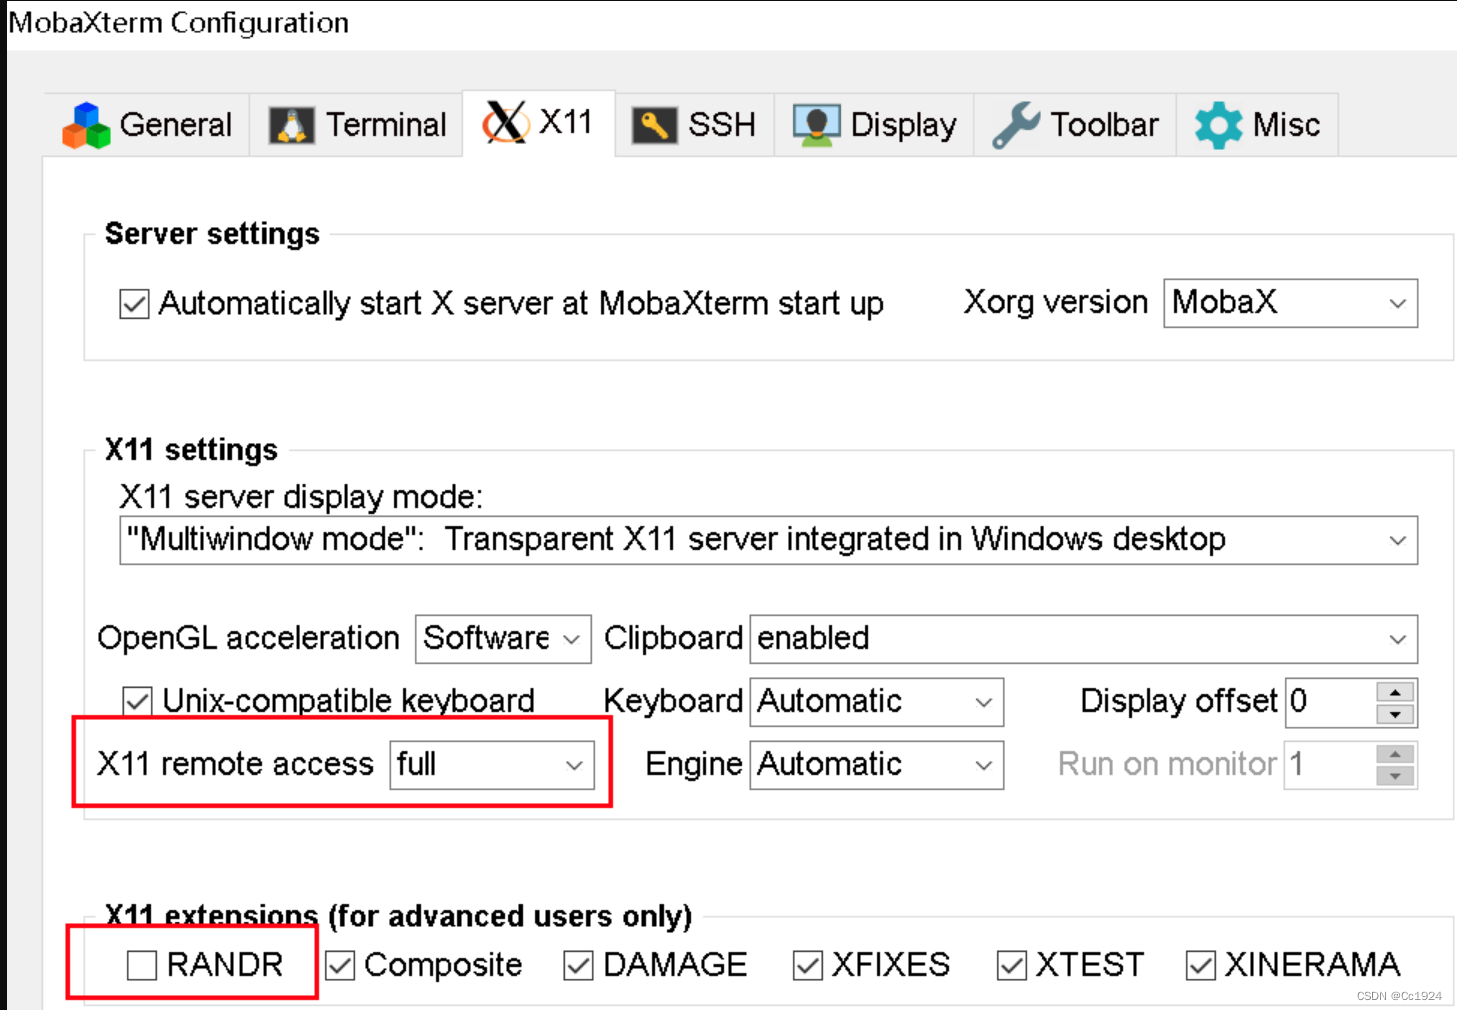Screen dimensions: 1457x1010
Task: Toggle the XINERAMA extension checkbox
Action: (1200, 965)
